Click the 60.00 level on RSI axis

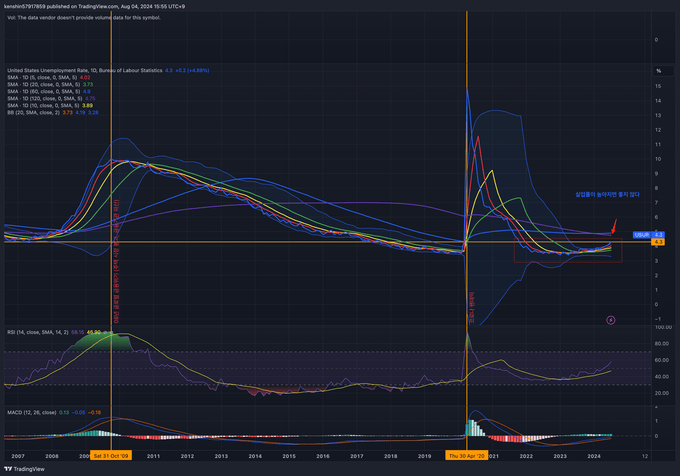pyautogui.click(x=661, y=360)
